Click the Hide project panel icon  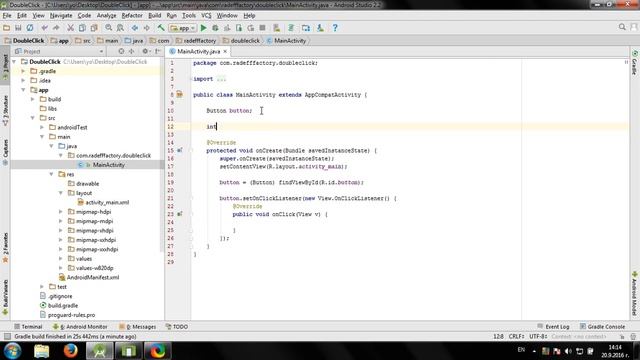[158, 51]
